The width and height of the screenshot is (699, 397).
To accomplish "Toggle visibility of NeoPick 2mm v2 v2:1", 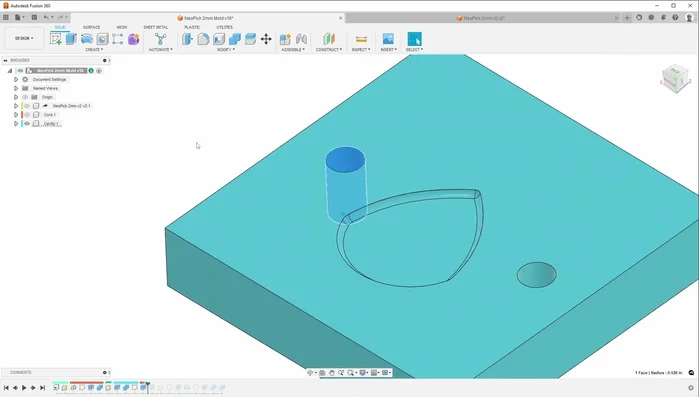I will (27, 106).
